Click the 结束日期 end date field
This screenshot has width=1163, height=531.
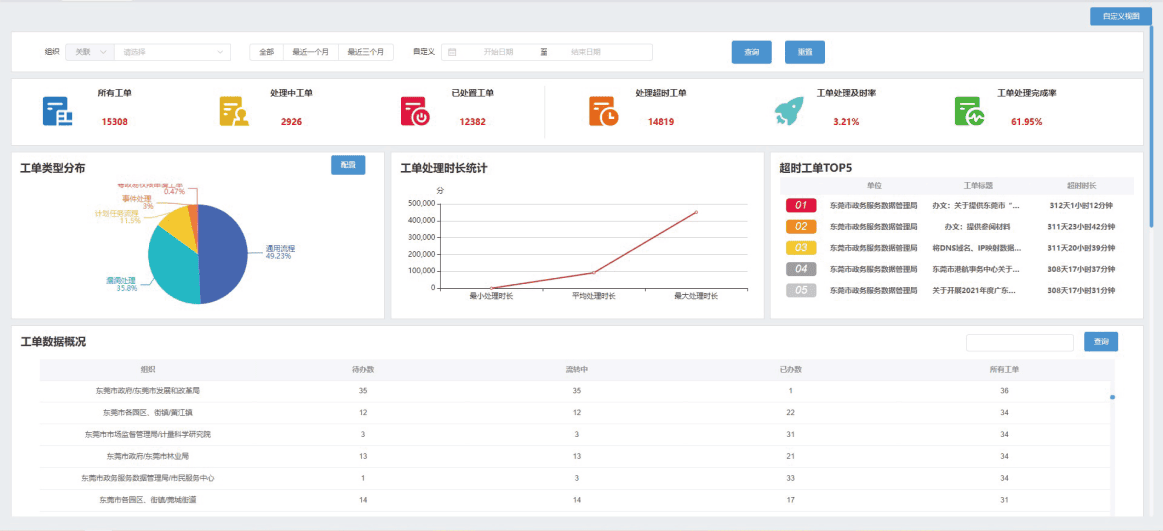coord(586,52)
